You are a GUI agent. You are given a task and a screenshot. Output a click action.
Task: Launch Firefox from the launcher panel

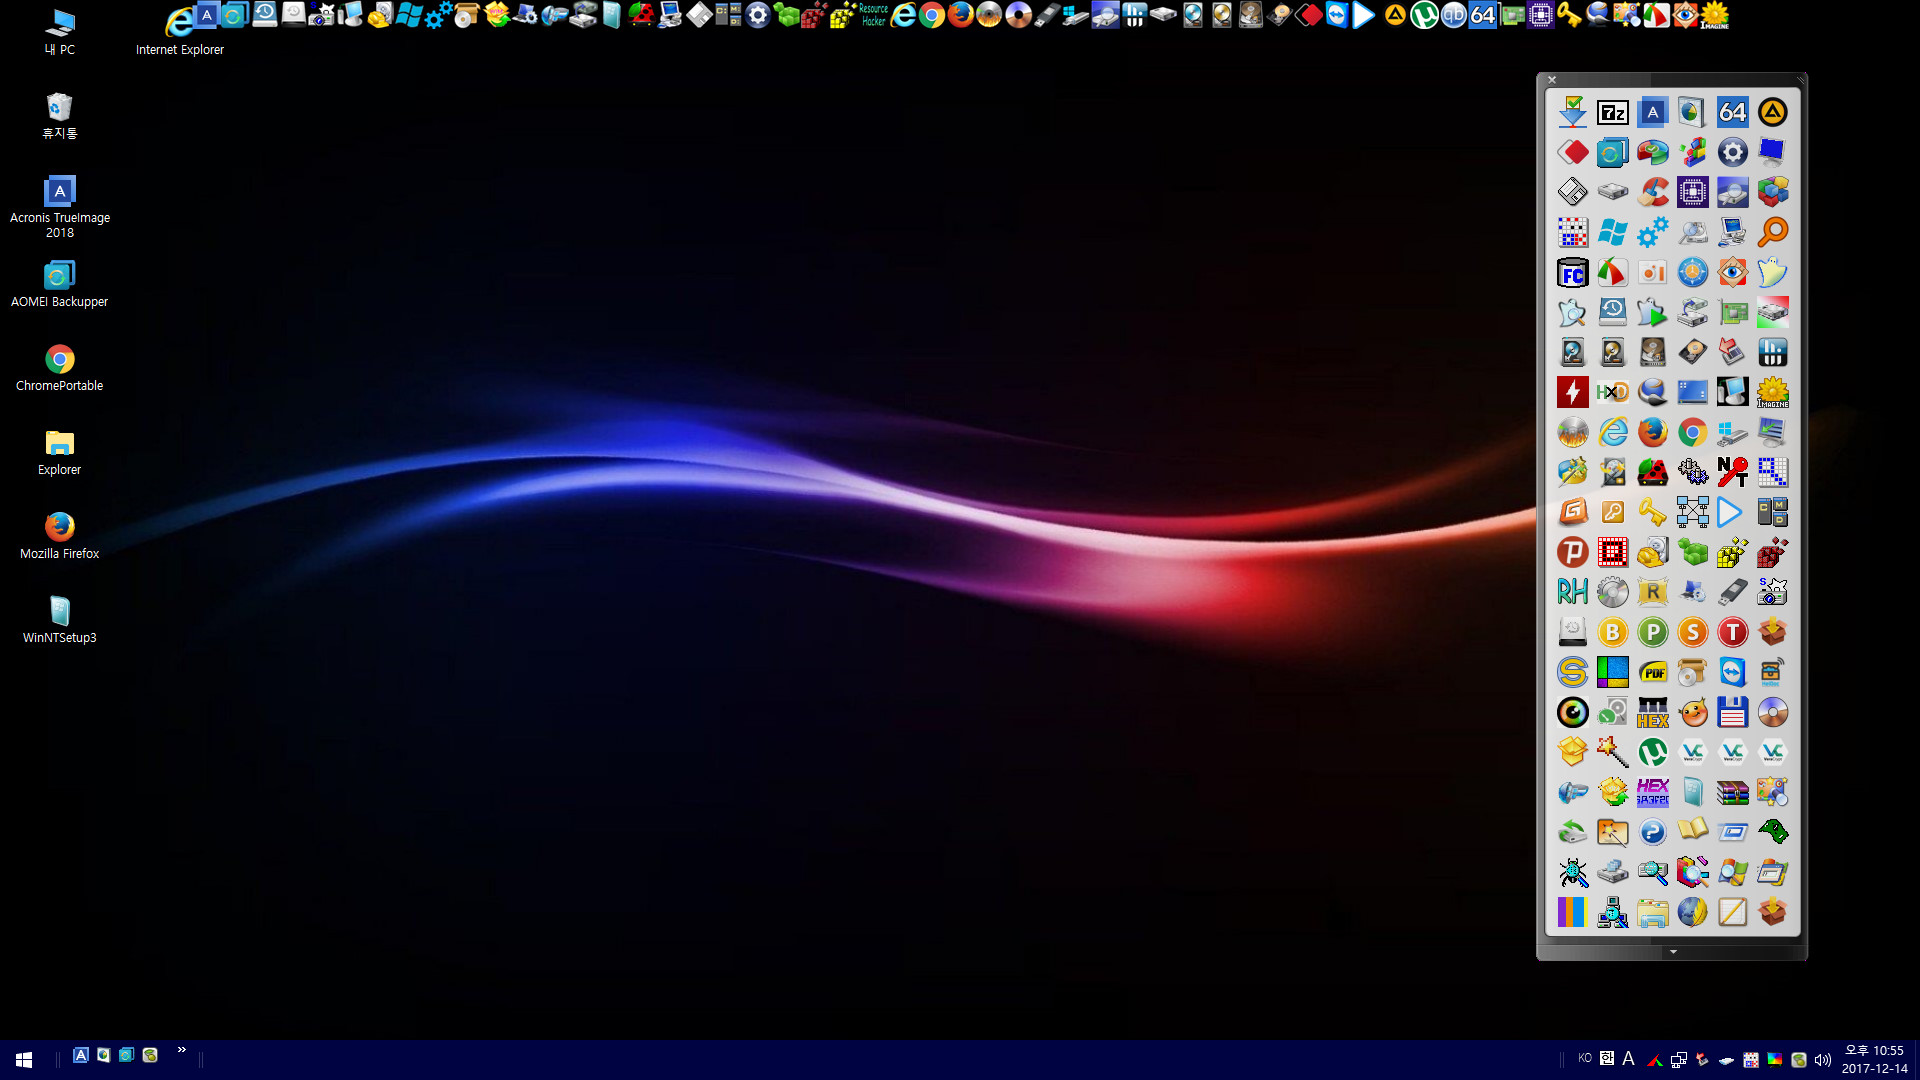(1653, 432)
